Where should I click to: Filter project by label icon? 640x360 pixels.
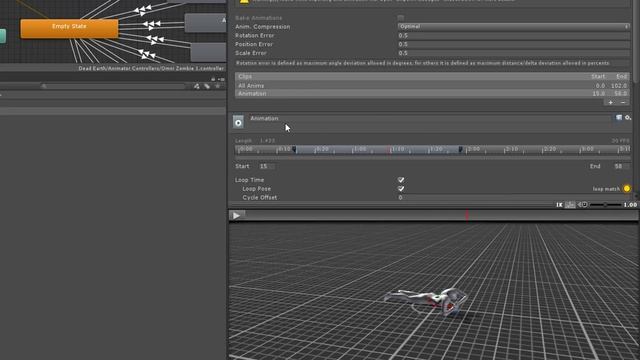coord(207,86)
